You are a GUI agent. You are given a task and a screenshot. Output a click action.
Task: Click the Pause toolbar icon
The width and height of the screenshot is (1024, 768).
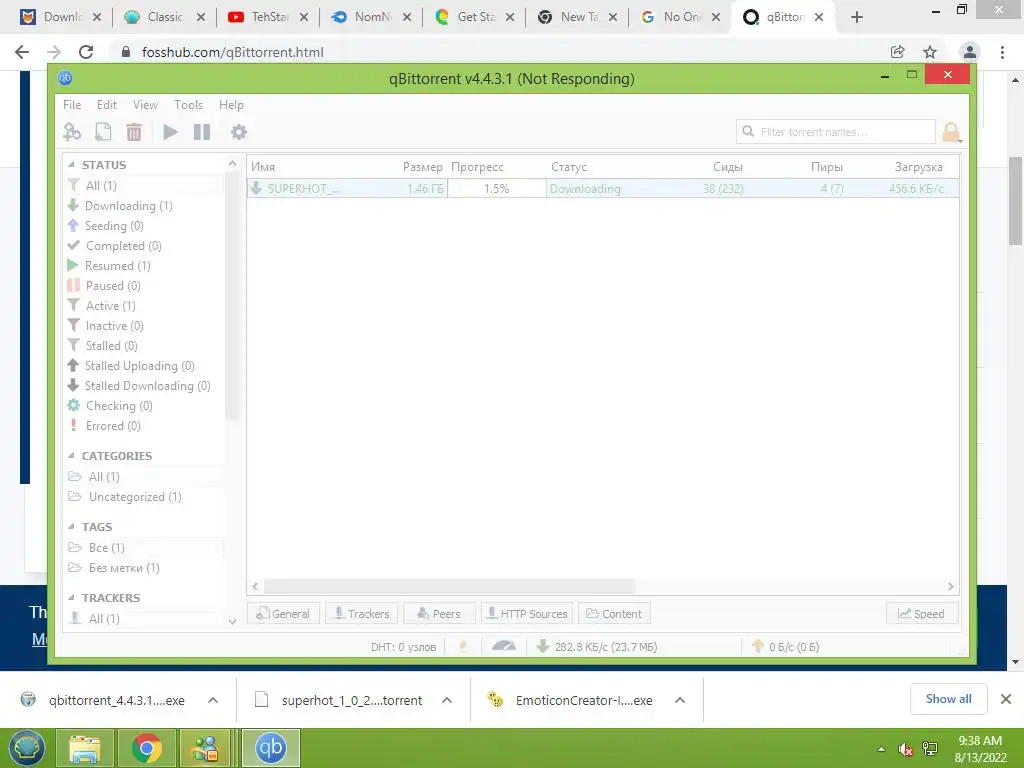click(202, 132)
